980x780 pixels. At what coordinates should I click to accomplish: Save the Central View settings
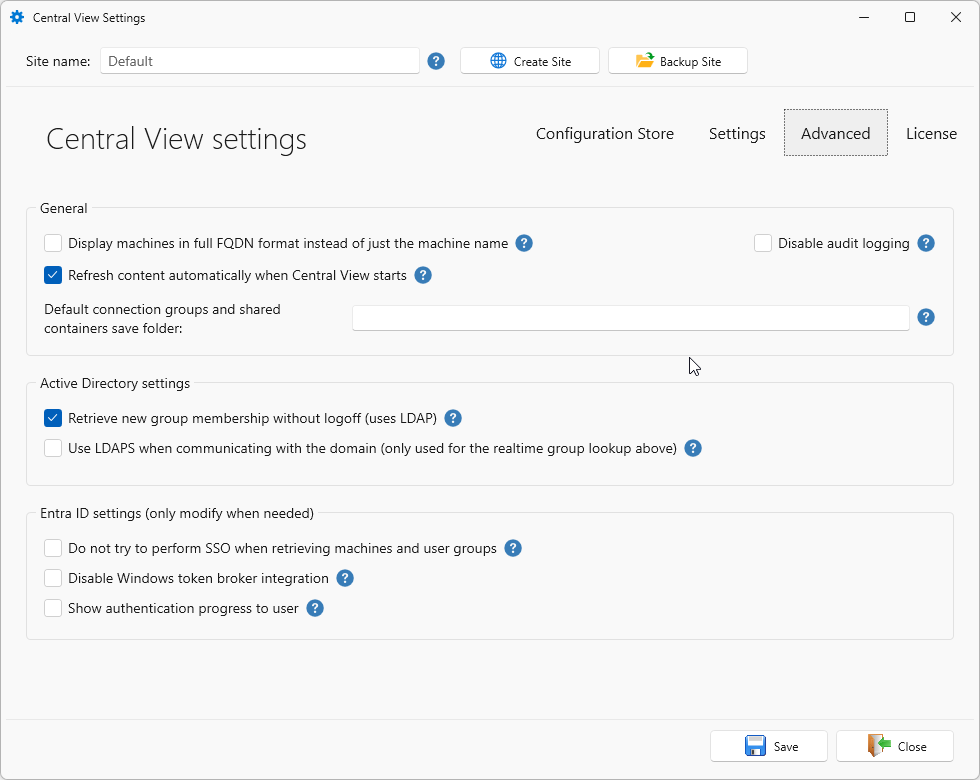point(769,746)
